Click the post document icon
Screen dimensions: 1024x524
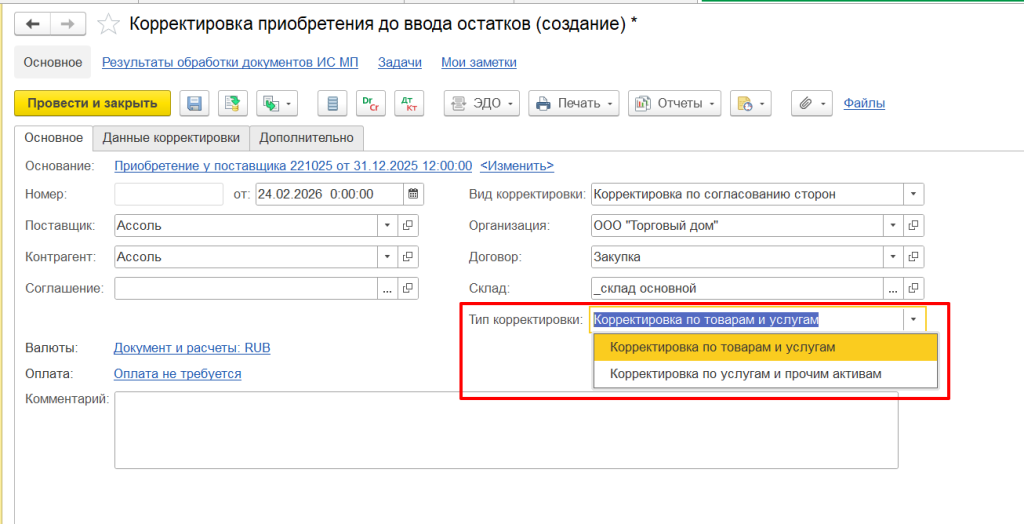pos(233,103)
